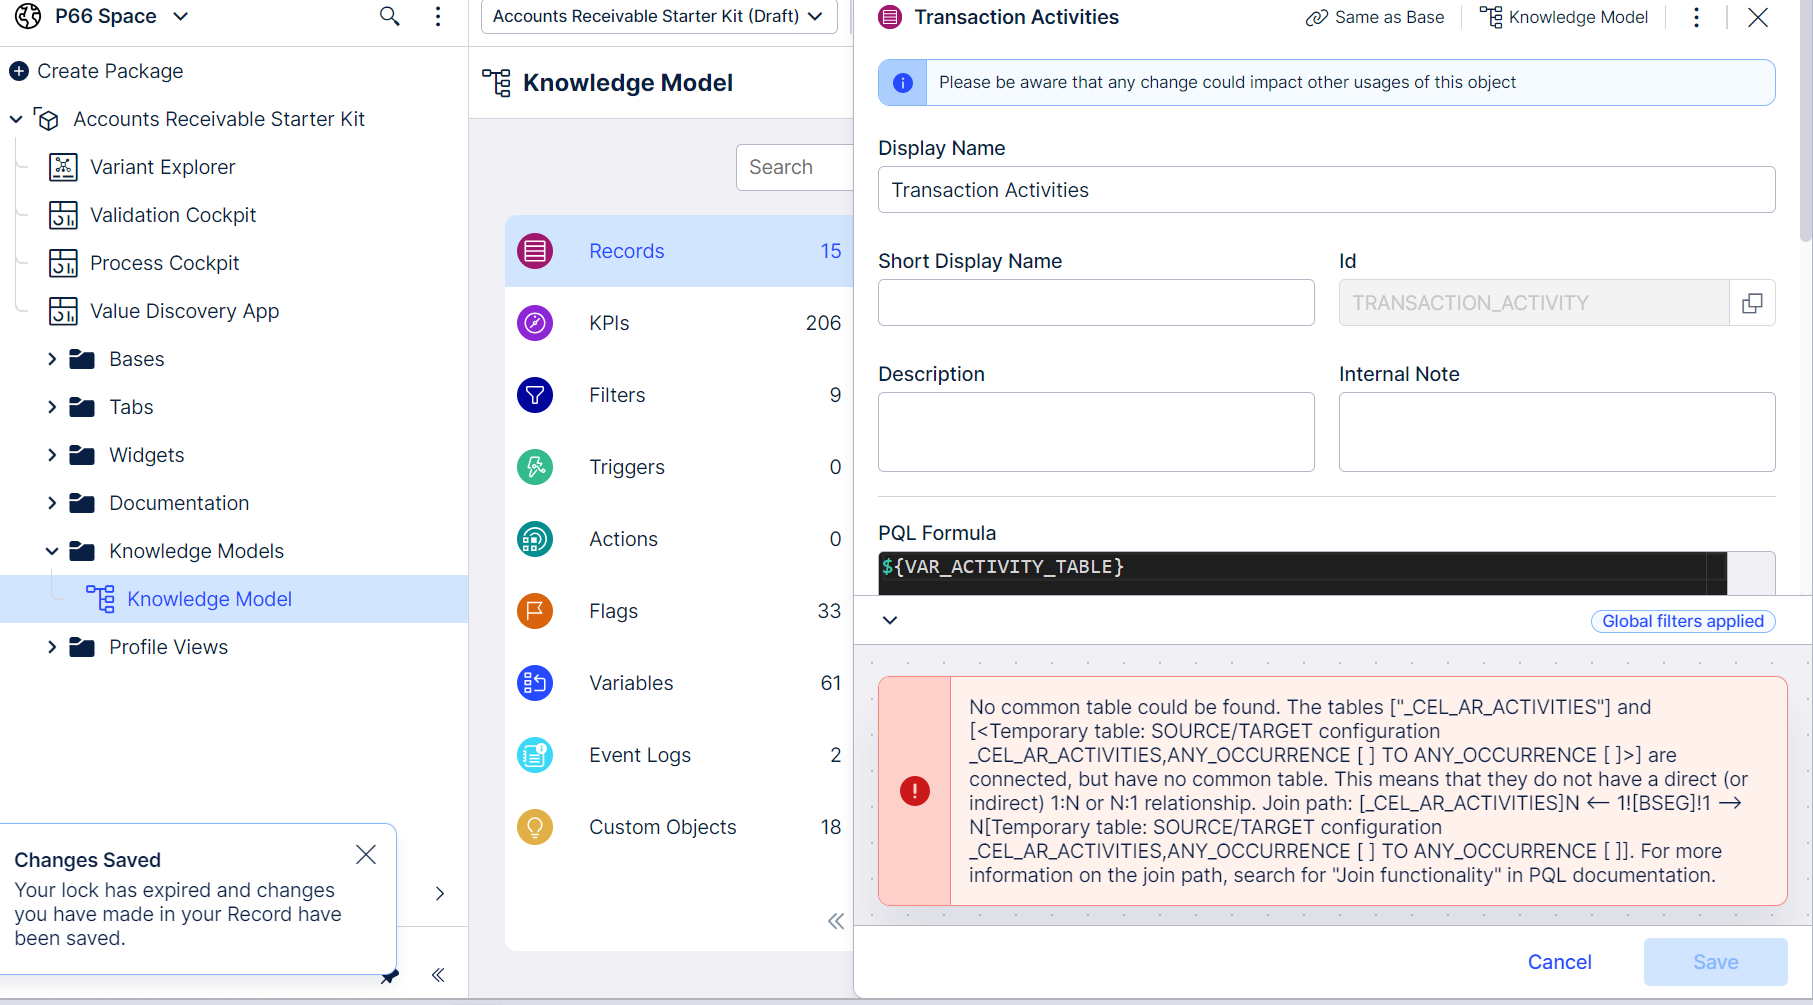Image resolution: width=1813 pixels, height=1005 pixels.
Task: Click the Value Discovery App icon
Action: 63,311
